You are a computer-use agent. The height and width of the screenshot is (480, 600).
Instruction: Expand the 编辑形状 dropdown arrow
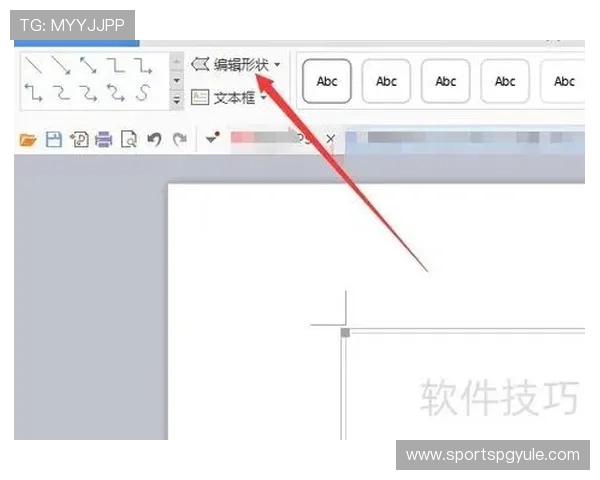[277, 64]
